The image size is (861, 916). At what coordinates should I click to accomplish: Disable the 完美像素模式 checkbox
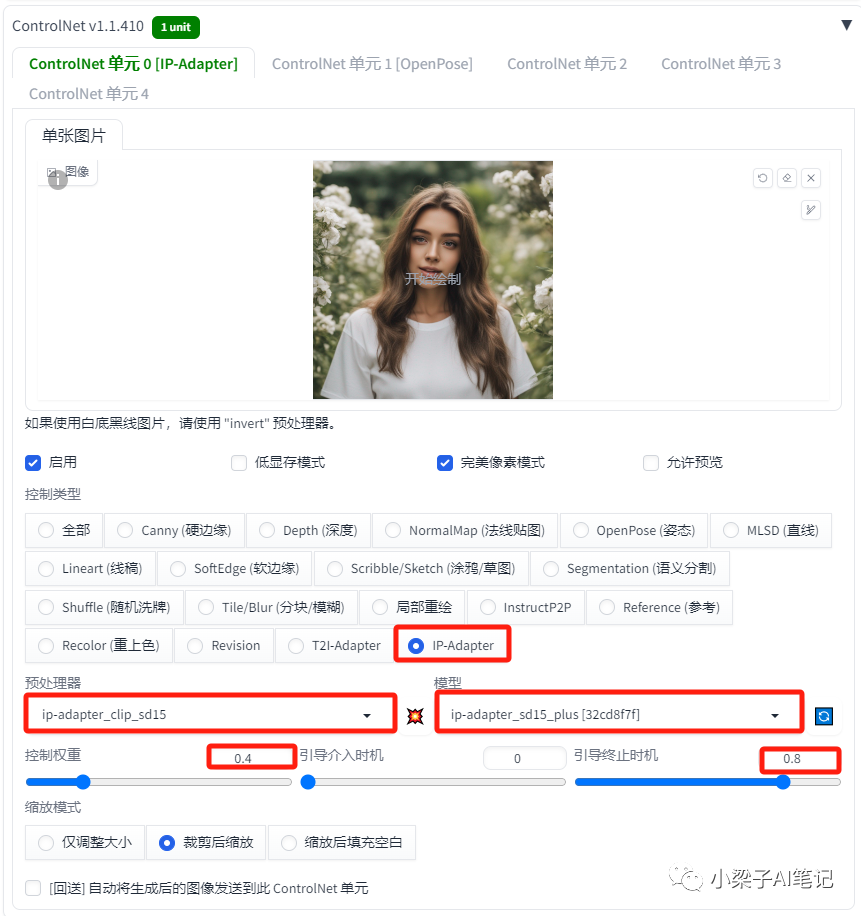[x=444, y=462]
